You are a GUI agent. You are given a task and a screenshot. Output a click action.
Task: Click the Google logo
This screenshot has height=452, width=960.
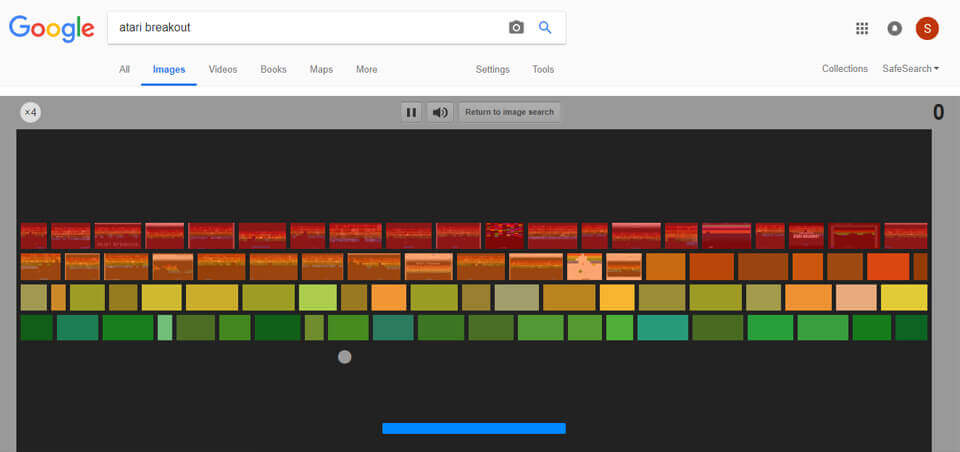pos(51,28)
